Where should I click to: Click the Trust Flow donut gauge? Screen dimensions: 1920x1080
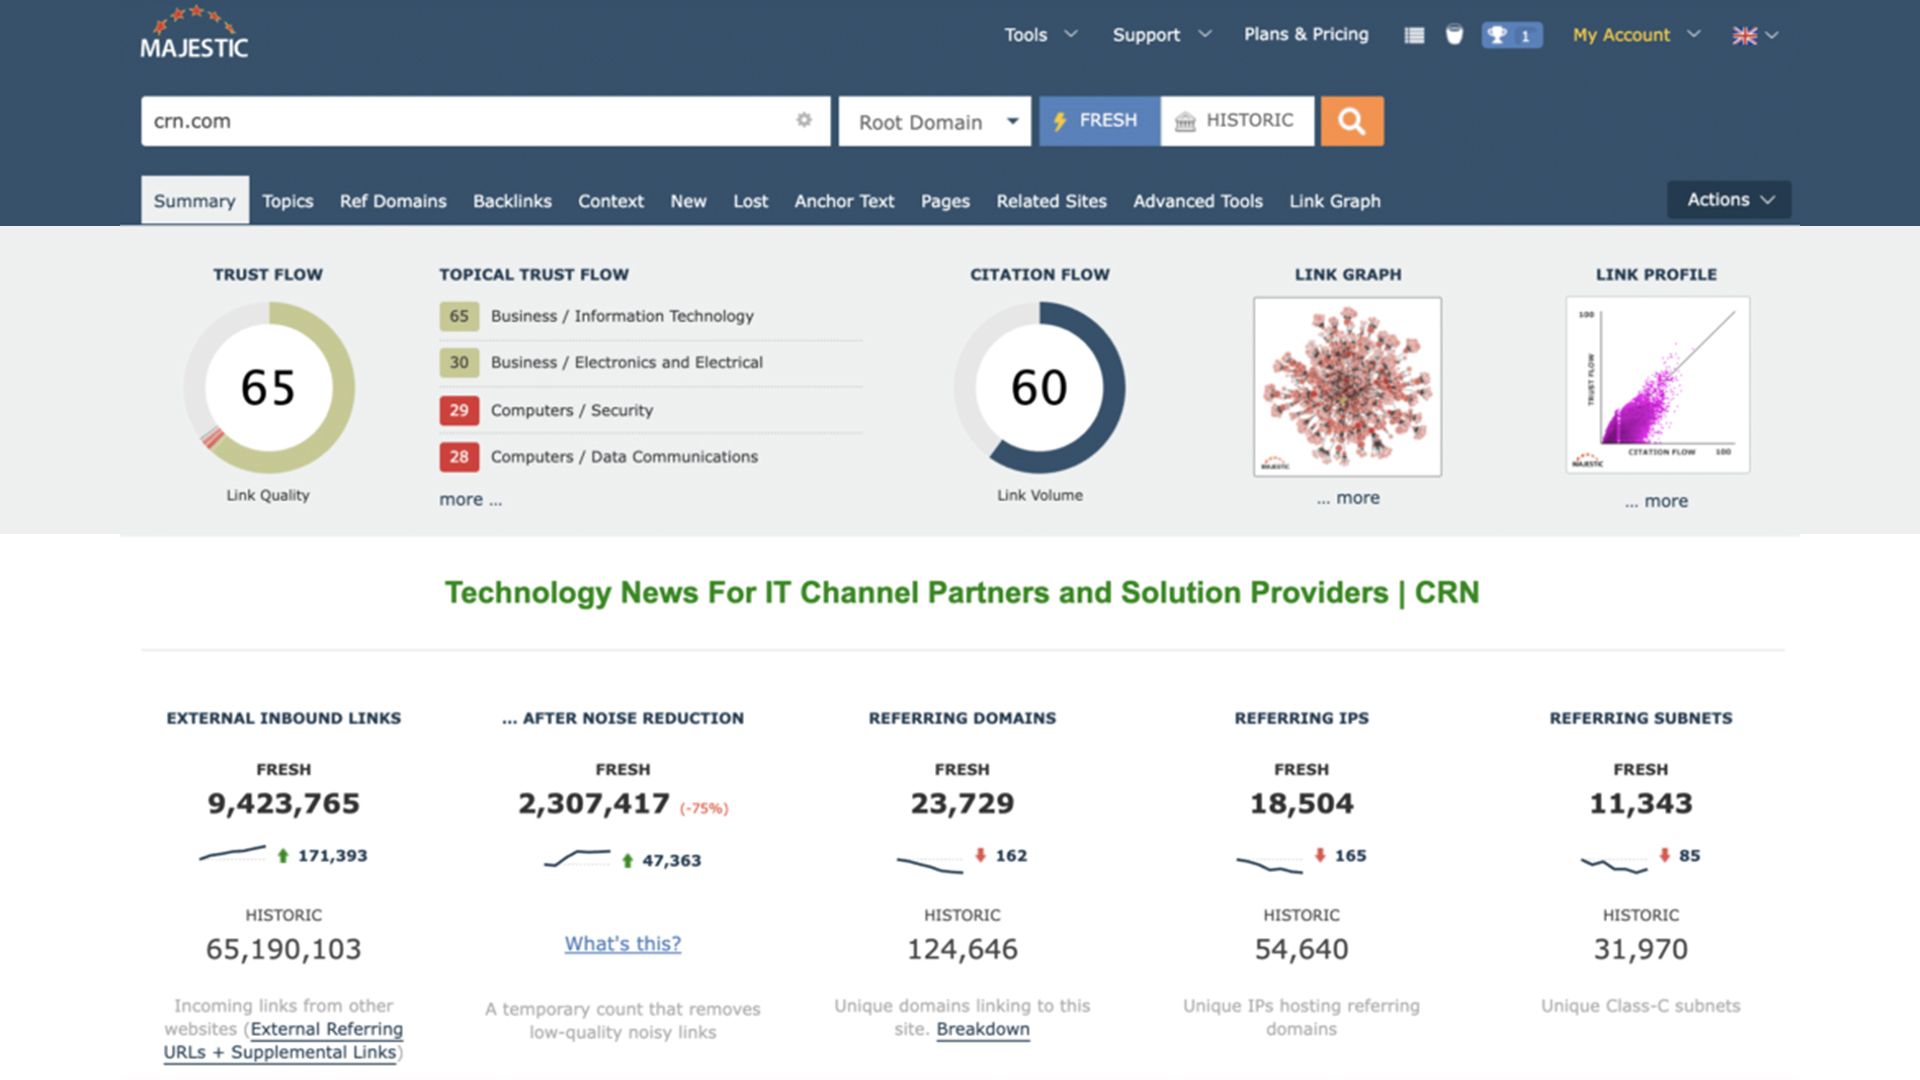click(268, 389)
